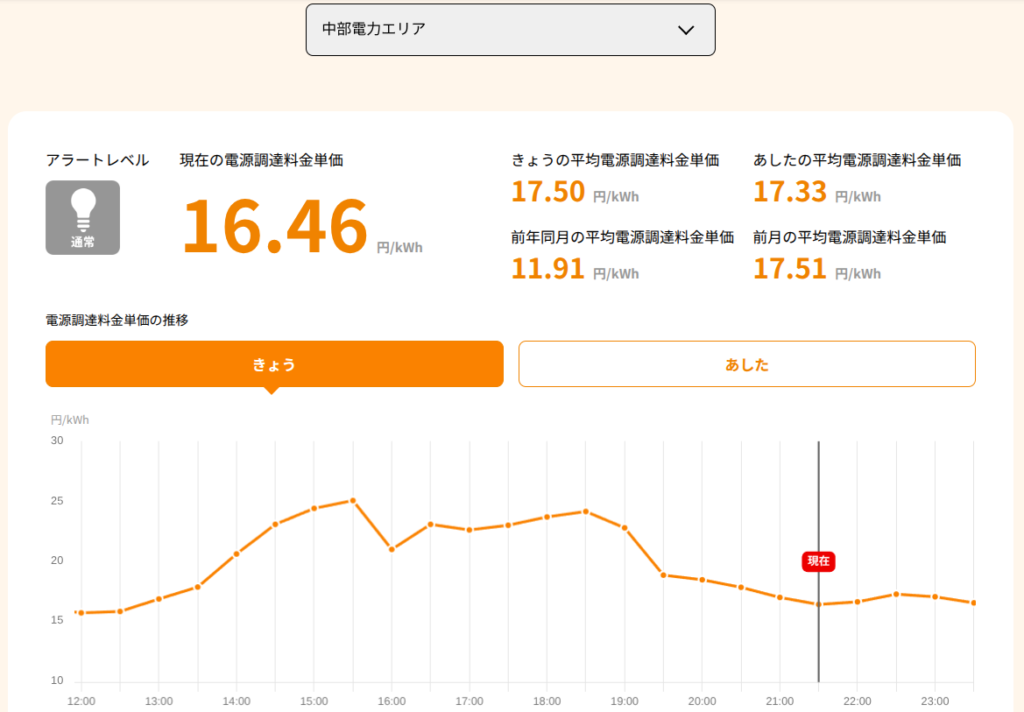This screenshot has height=712, width=1024.
Task: Click the chart data point at 16:00
Action: click(392, 549)
